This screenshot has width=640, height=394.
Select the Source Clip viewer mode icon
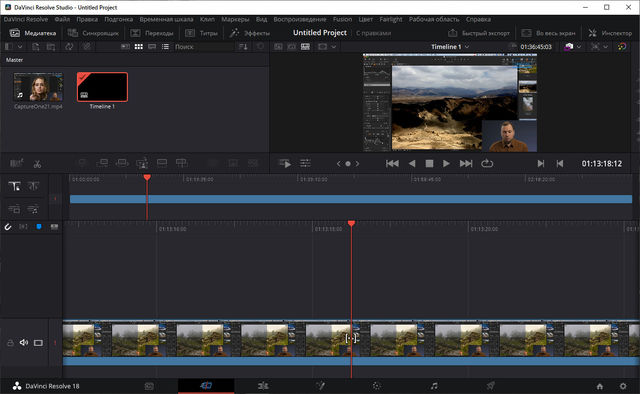click(278, 47)
